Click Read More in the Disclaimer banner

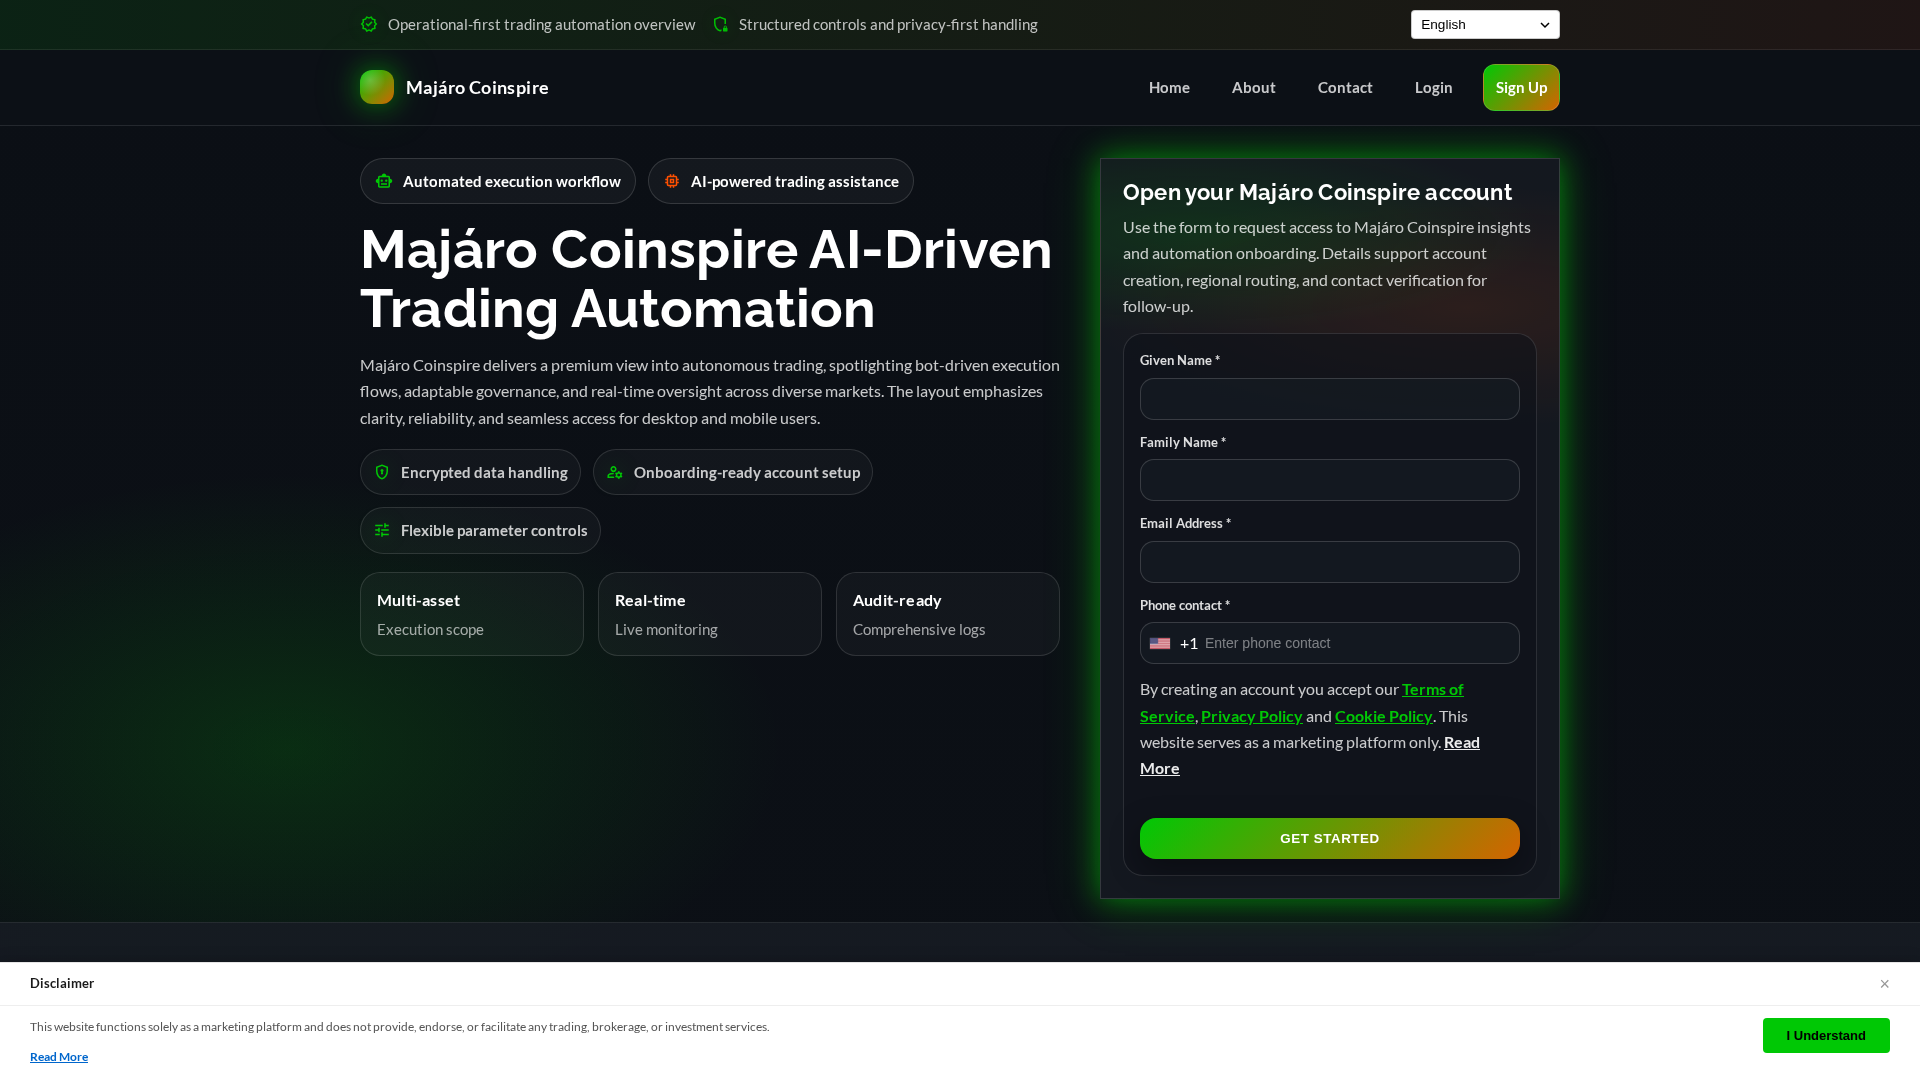tap(59, 1057)
